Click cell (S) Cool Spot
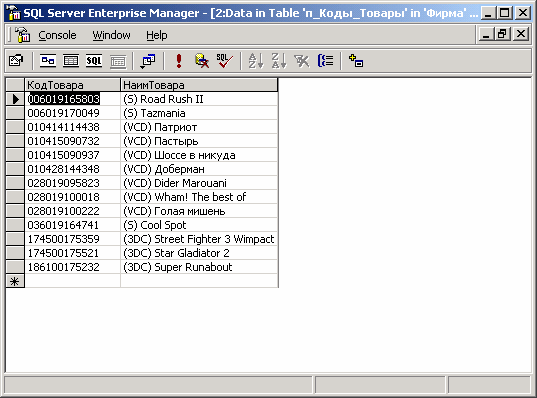The width and height of the screenshot is (537, 398). [x=199, y=225]
